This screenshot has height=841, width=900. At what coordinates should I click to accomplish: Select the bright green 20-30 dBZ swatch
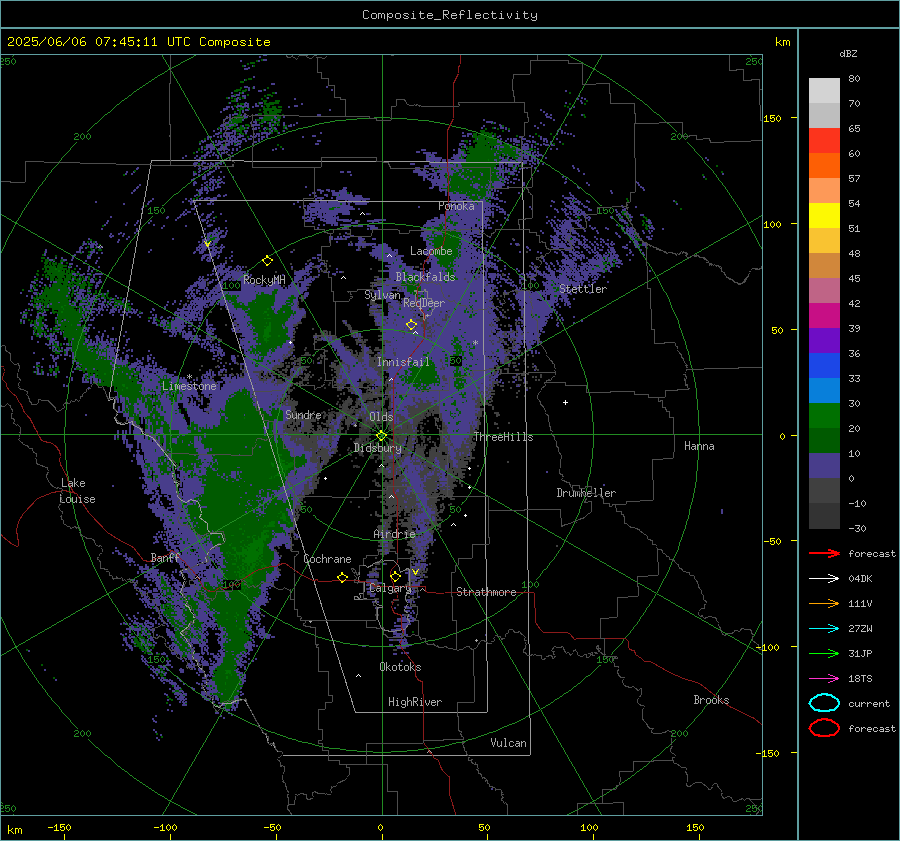pyautogui.click(x=824, y=415)
